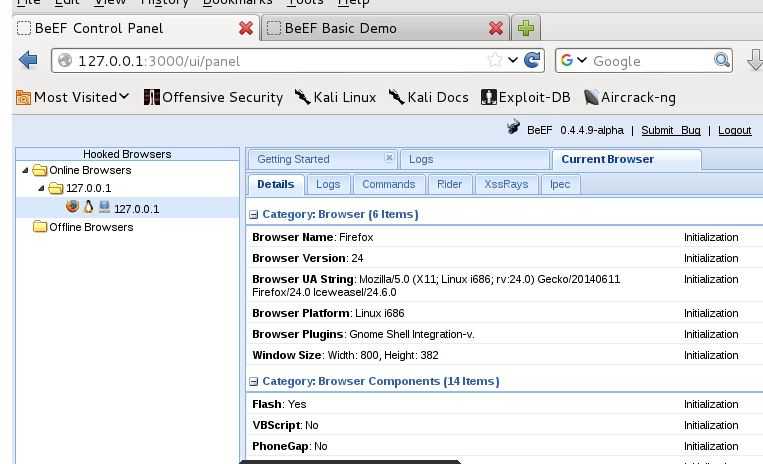Click the Hooked Browsers panel header
Screen dimensions: 763x464
pos(127,154)
